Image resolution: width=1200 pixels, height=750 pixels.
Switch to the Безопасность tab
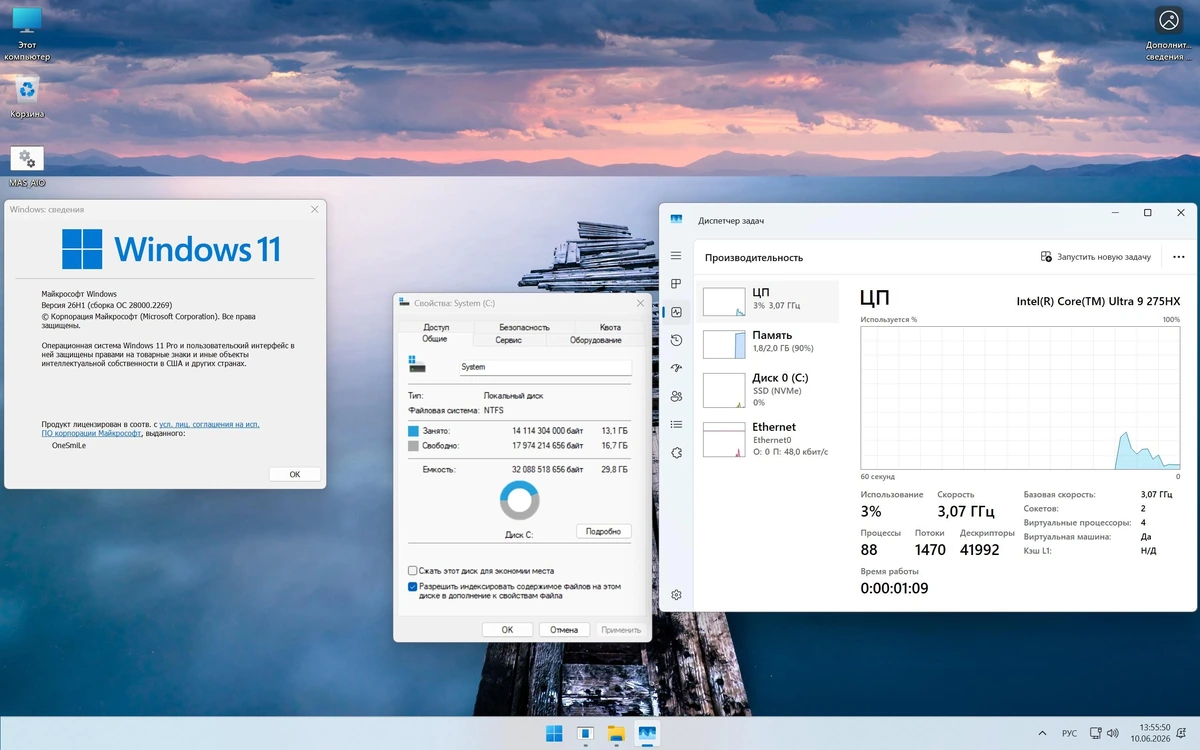coord(524,327)
